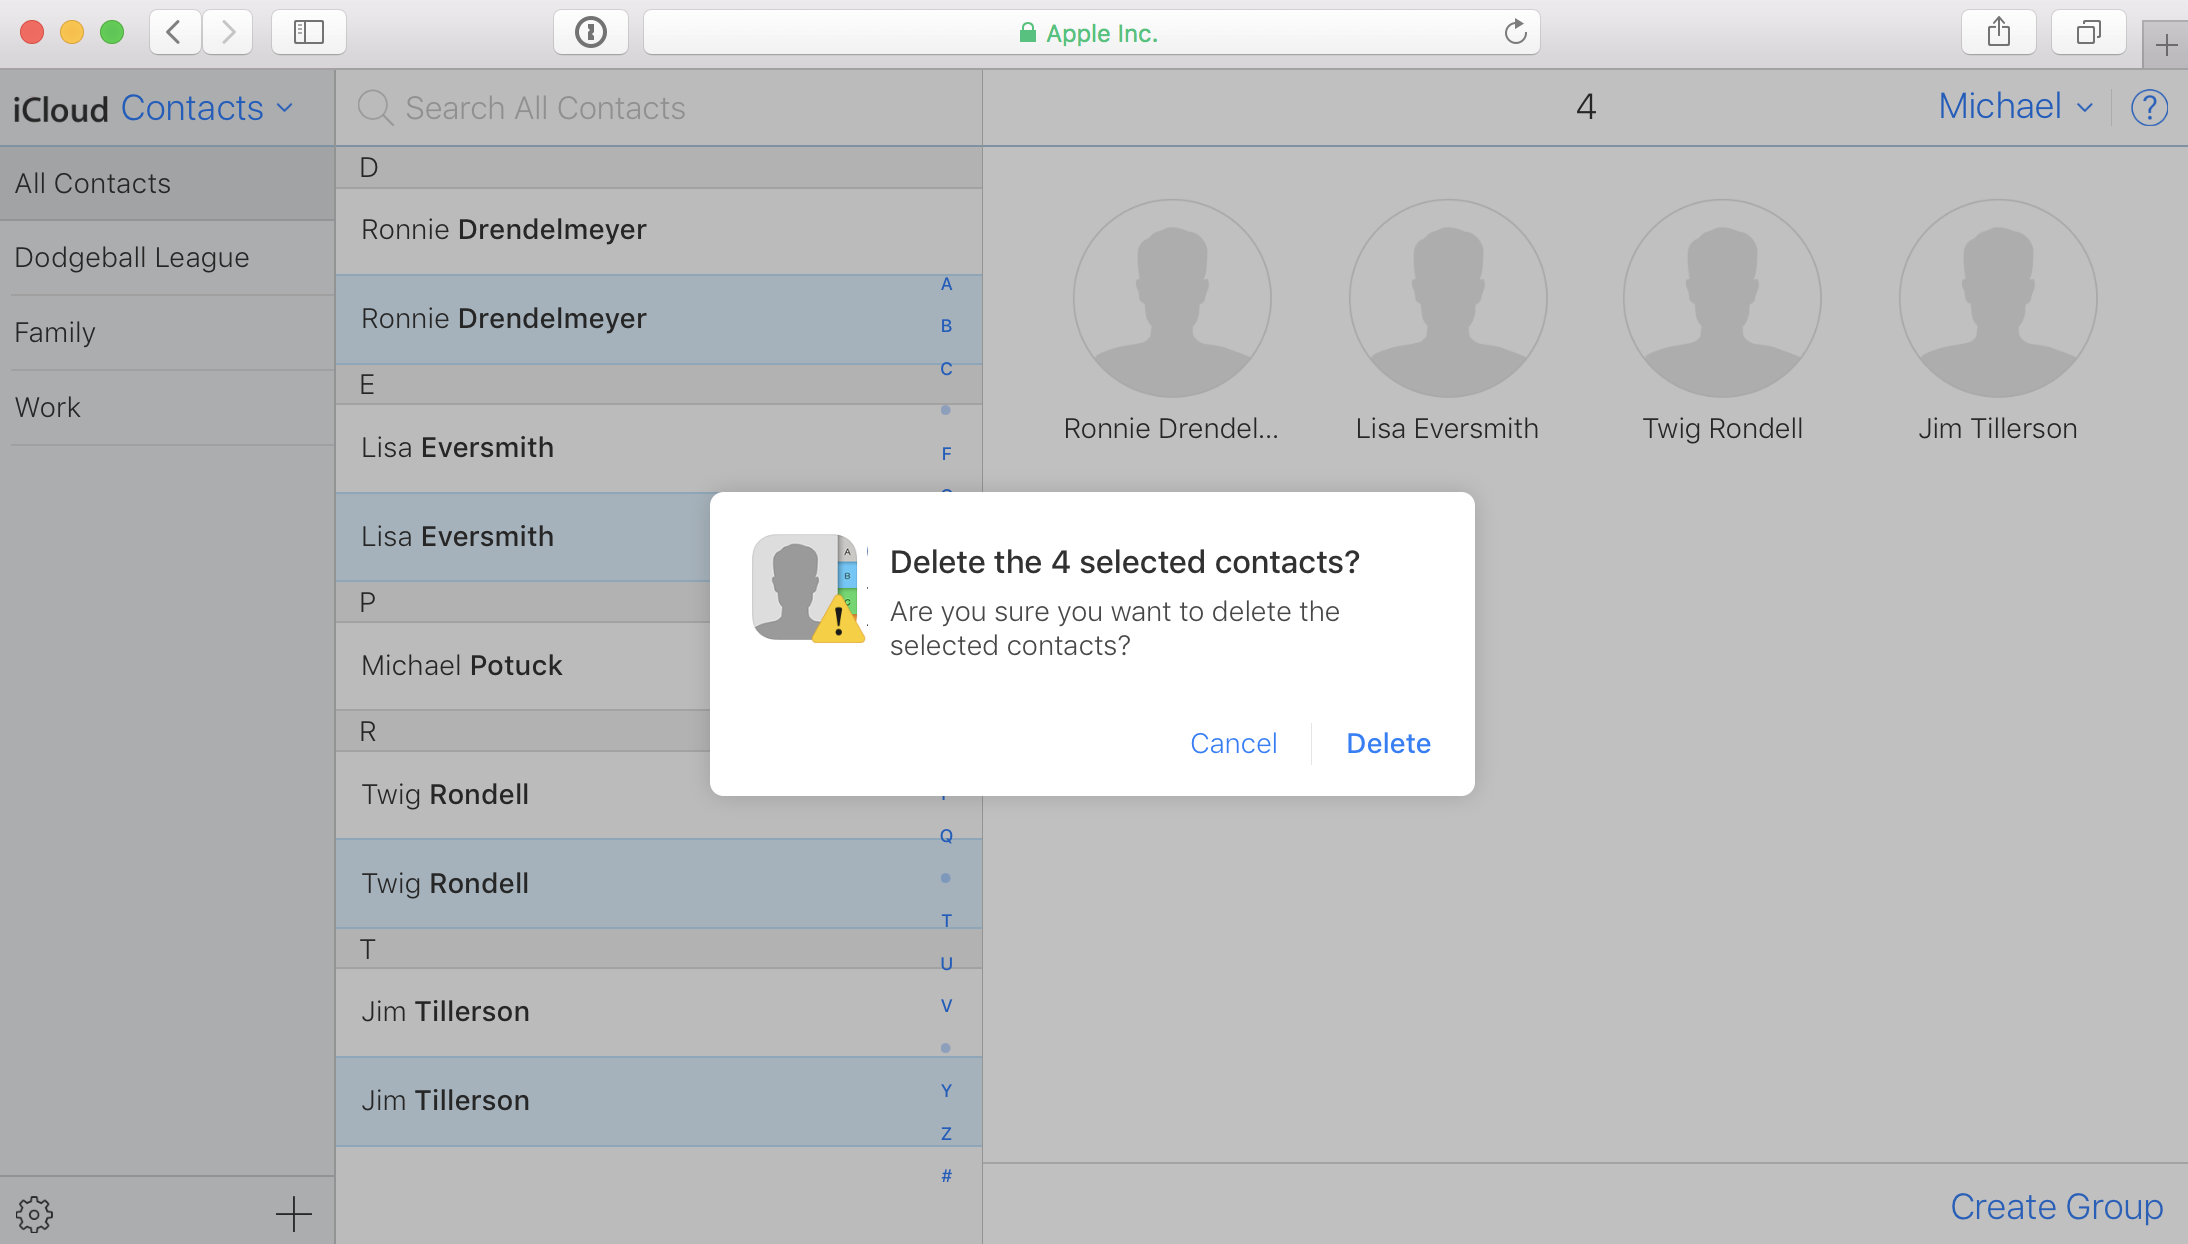This screenshot has width=2188, height=1244.
Task: Click the search magnifier icon
Action: pyautogui.click(x=375, y=107)
